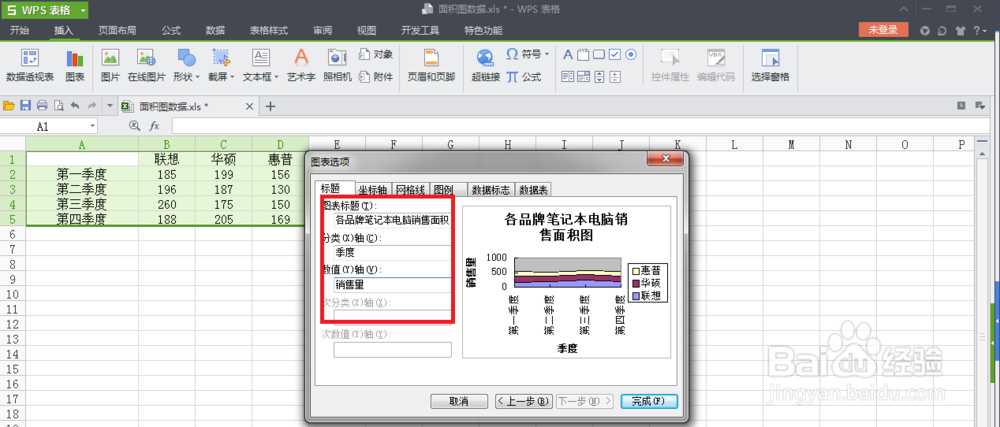Insert a scroll bar form control

coord(599,77)
